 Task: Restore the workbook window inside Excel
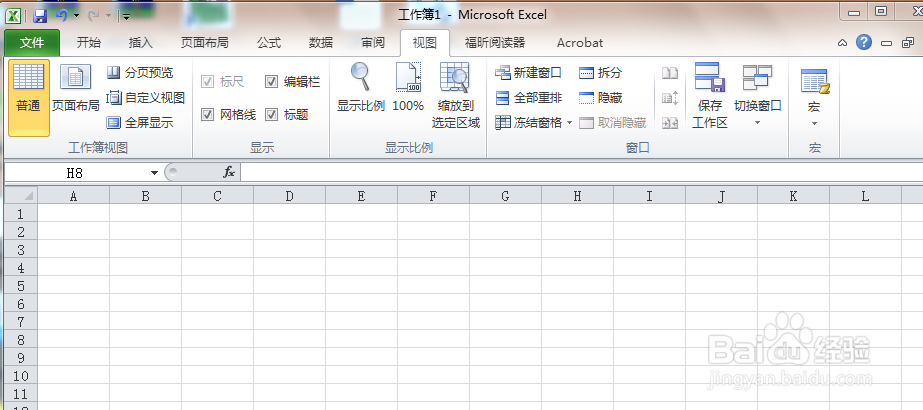(908, 43)
